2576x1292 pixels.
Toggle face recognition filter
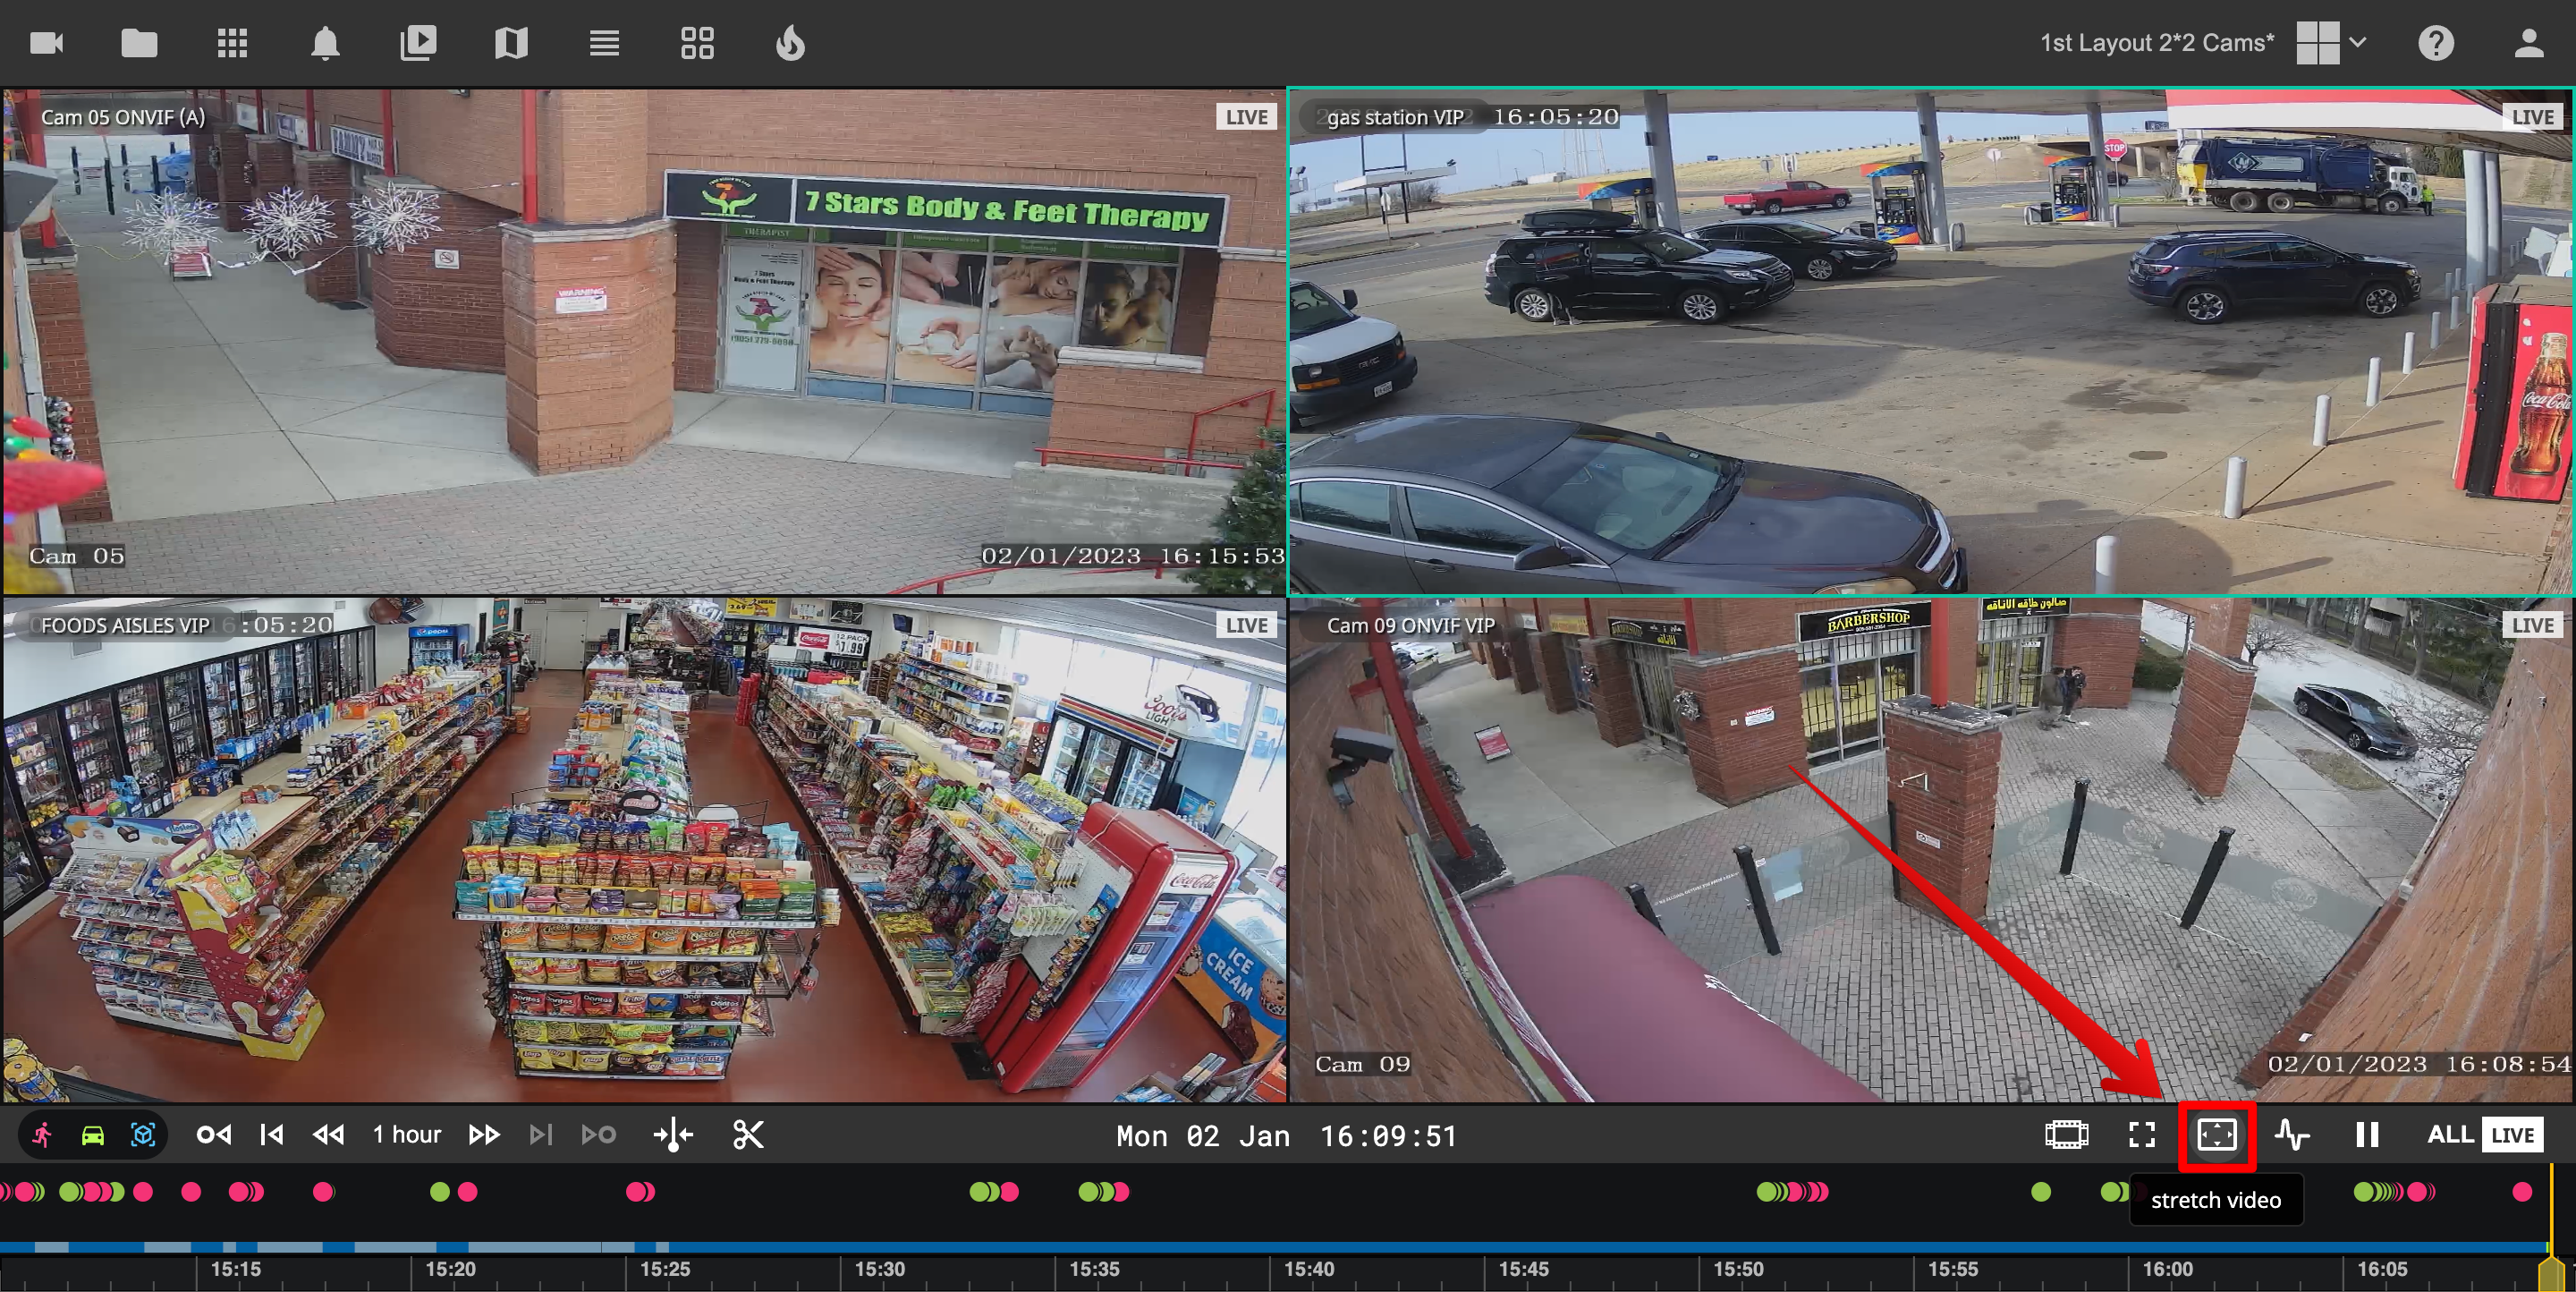pyautogui.click(x=143, y=1134)
